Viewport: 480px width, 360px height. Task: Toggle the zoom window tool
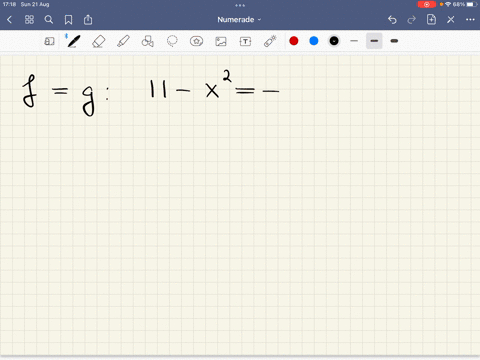pyautogui.click(x=49, y=41)
